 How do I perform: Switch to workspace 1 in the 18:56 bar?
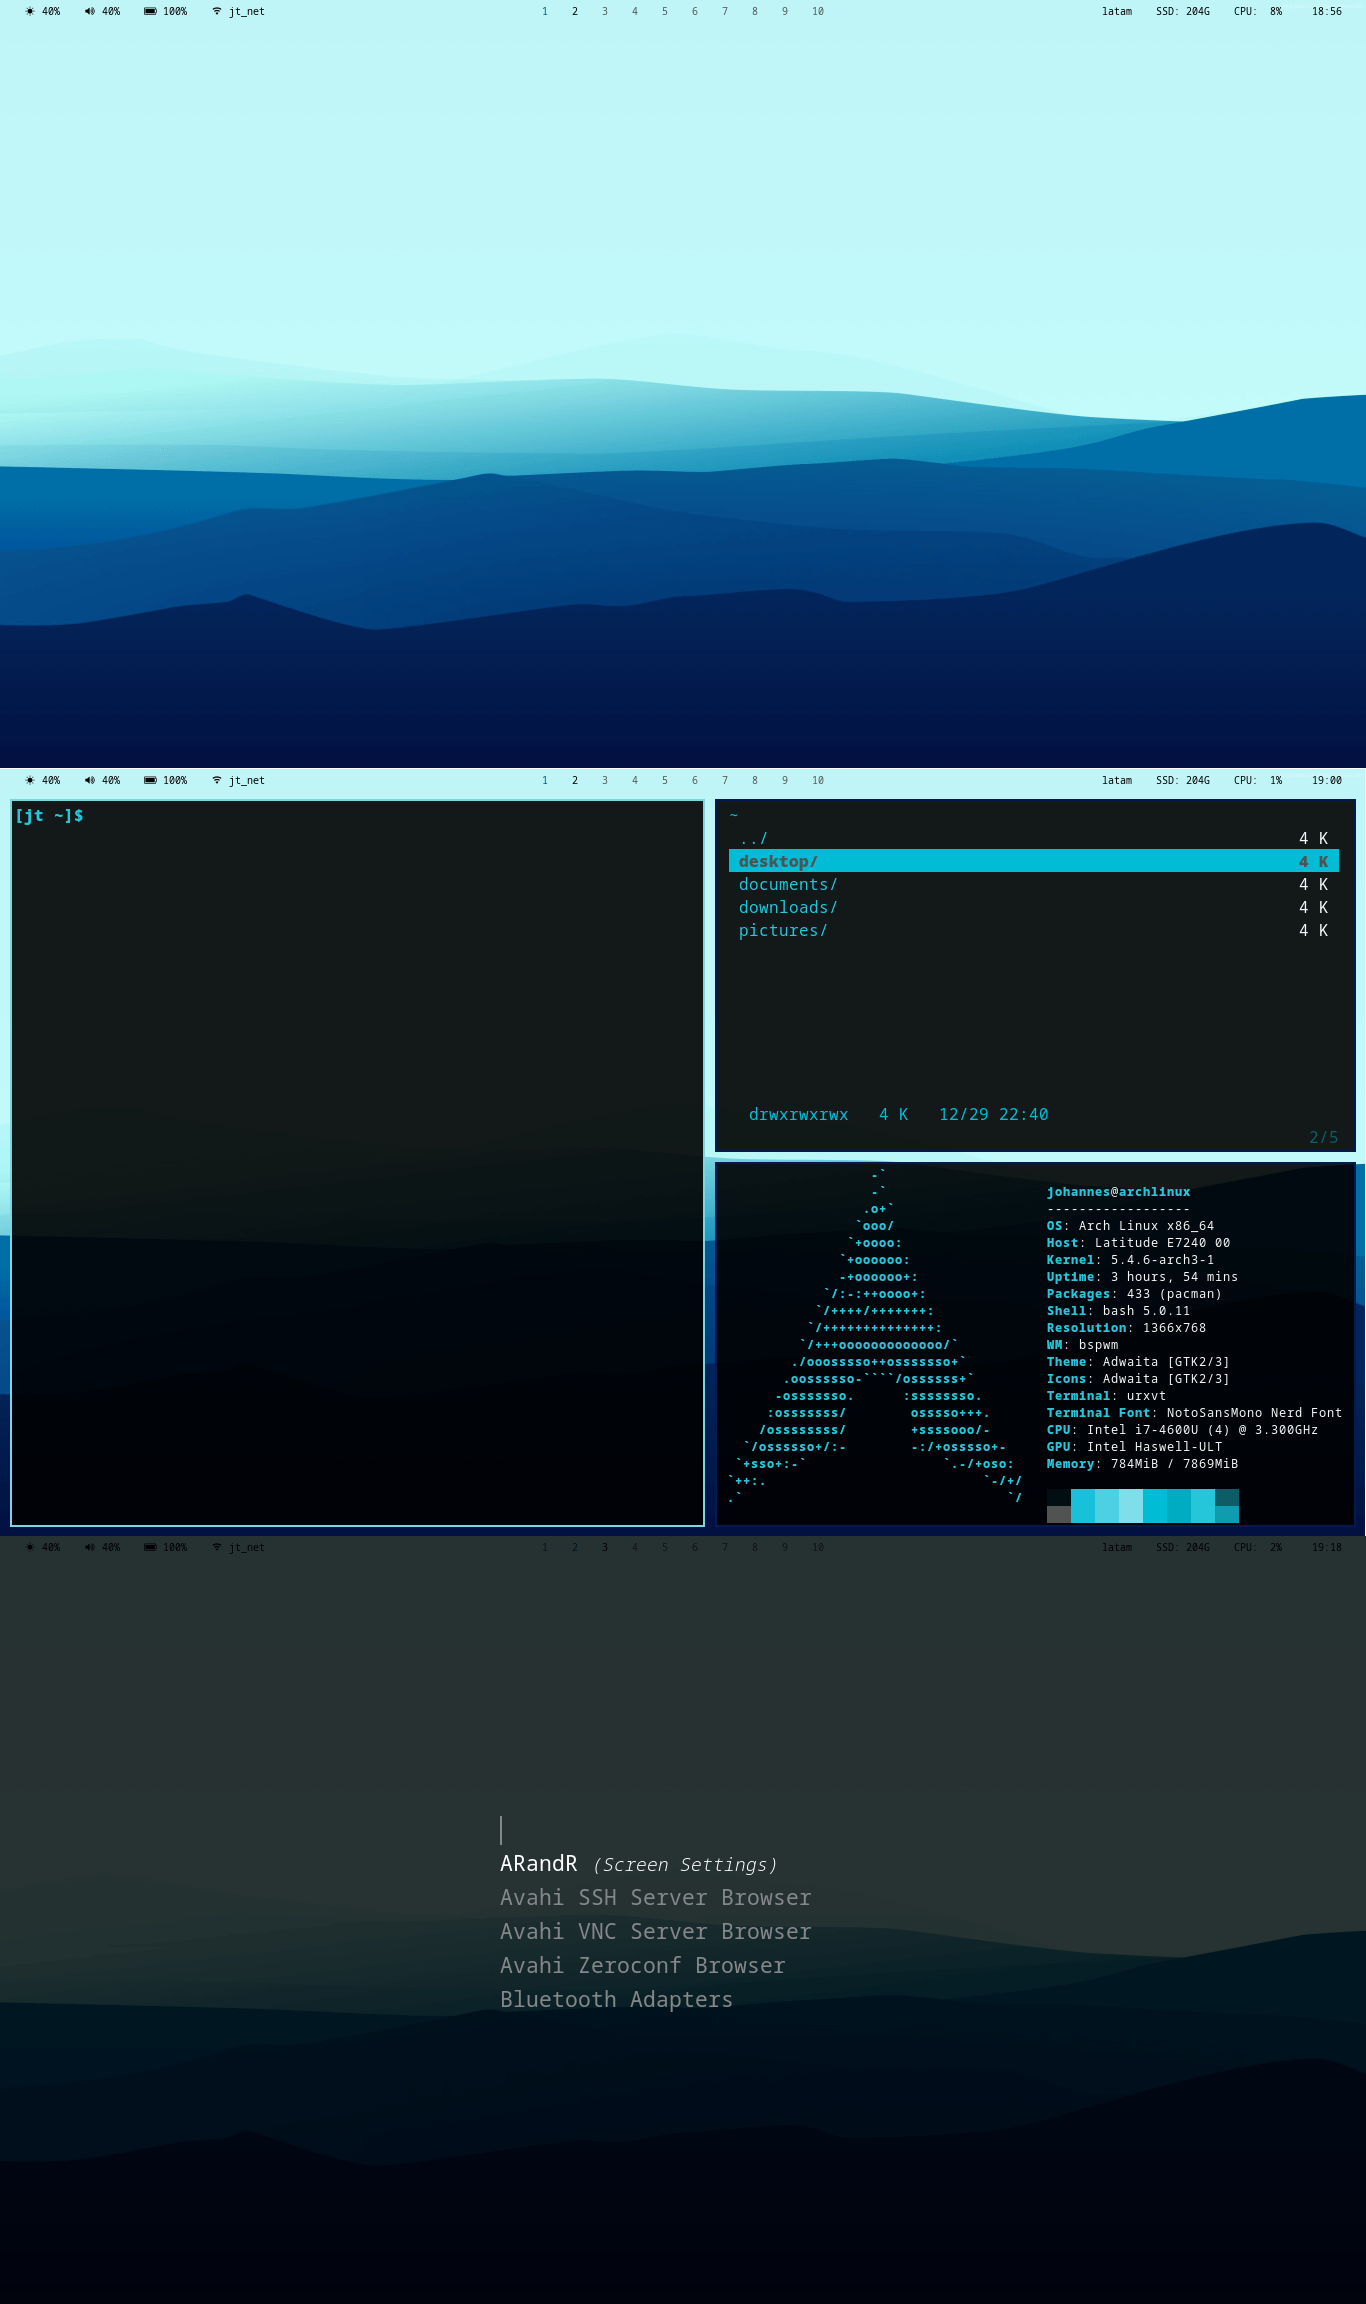[x=545, y=12]
